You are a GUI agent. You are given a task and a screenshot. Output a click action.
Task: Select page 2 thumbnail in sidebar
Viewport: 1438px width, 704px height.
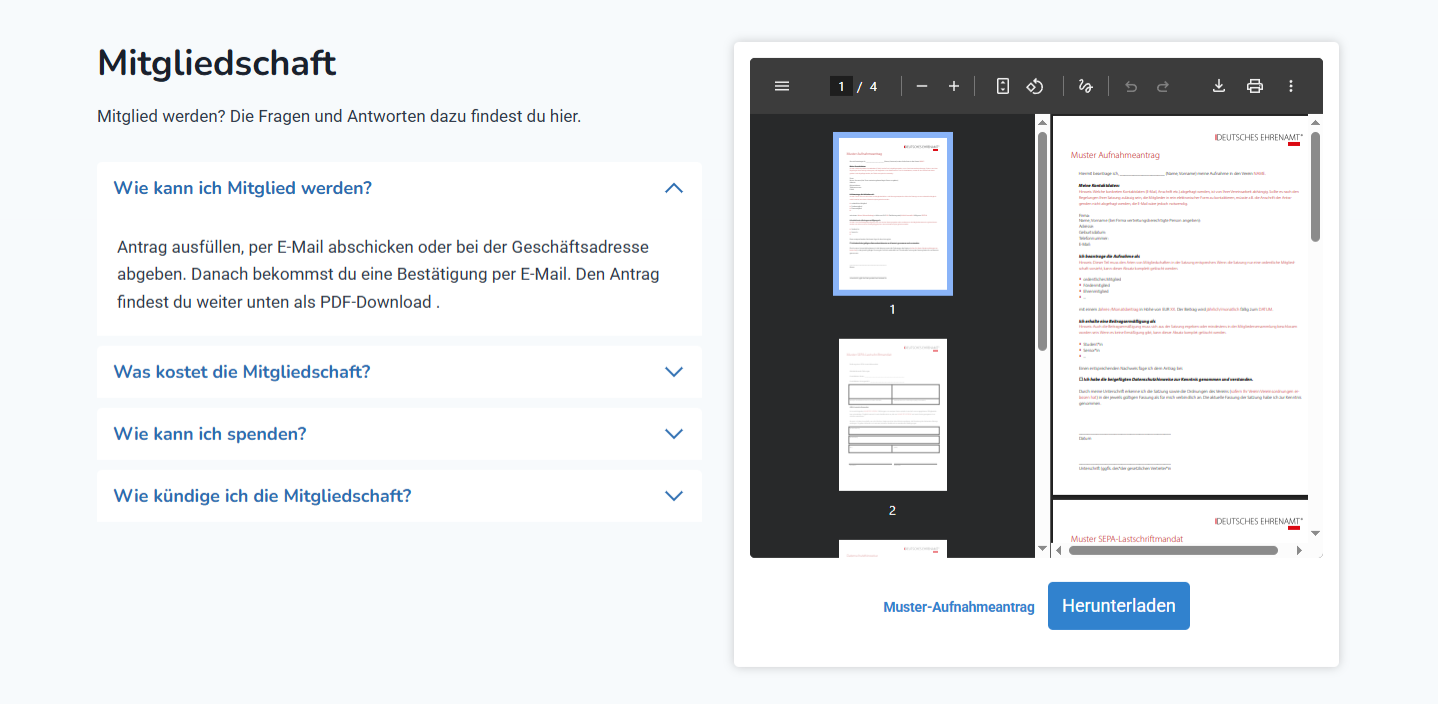pyautogui.click(x=892, y=414)
